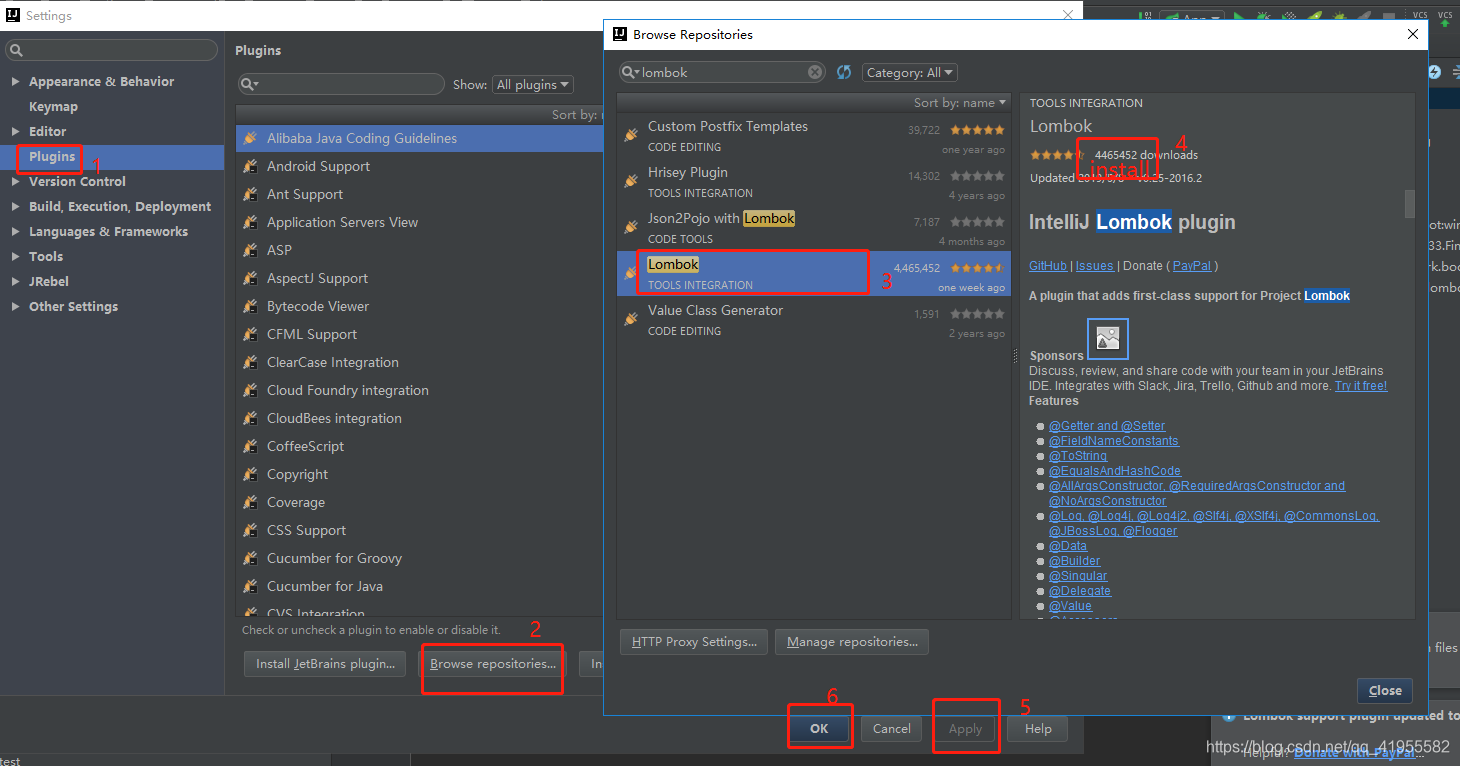Click Manage repositories... button
This screenshot has width=1460, height=766.
coord(852,642)
